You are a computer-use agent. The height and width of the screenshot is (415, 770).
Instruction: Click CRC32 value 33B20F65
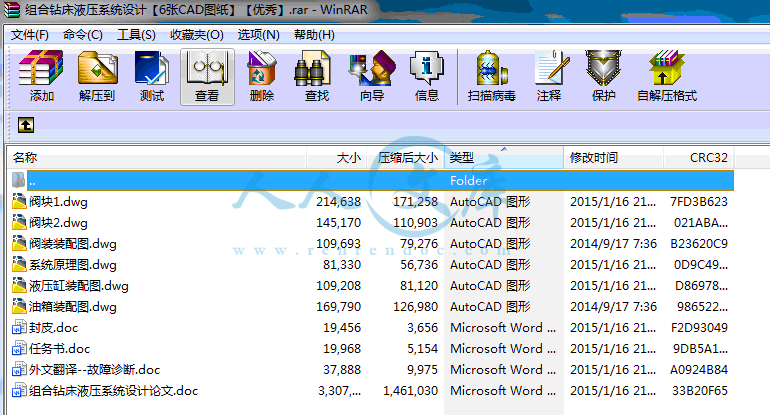click(x=700, y=391)
